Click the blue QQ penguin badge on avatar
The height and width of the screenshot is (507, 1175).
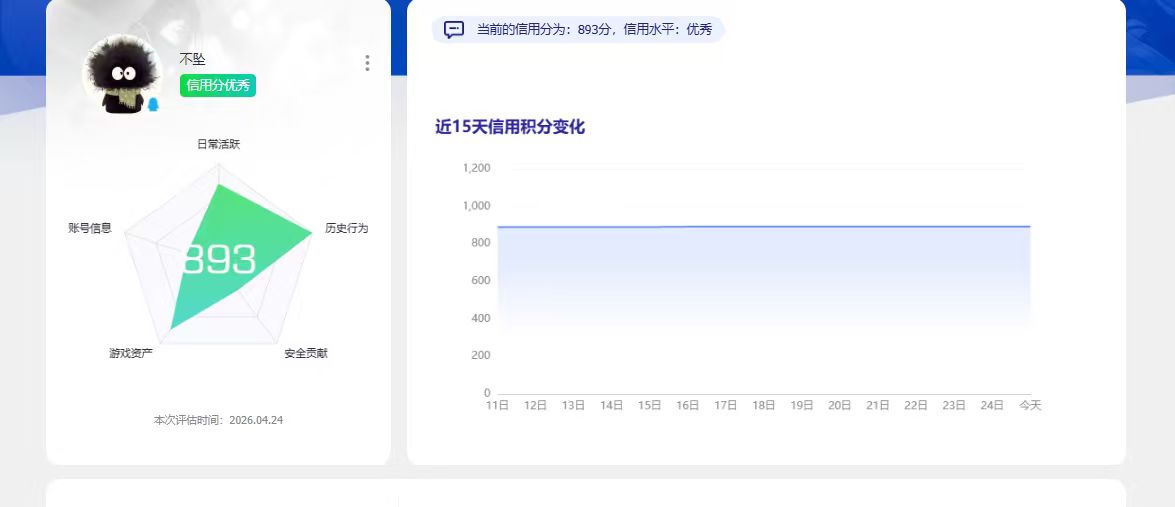pos(153,104)
